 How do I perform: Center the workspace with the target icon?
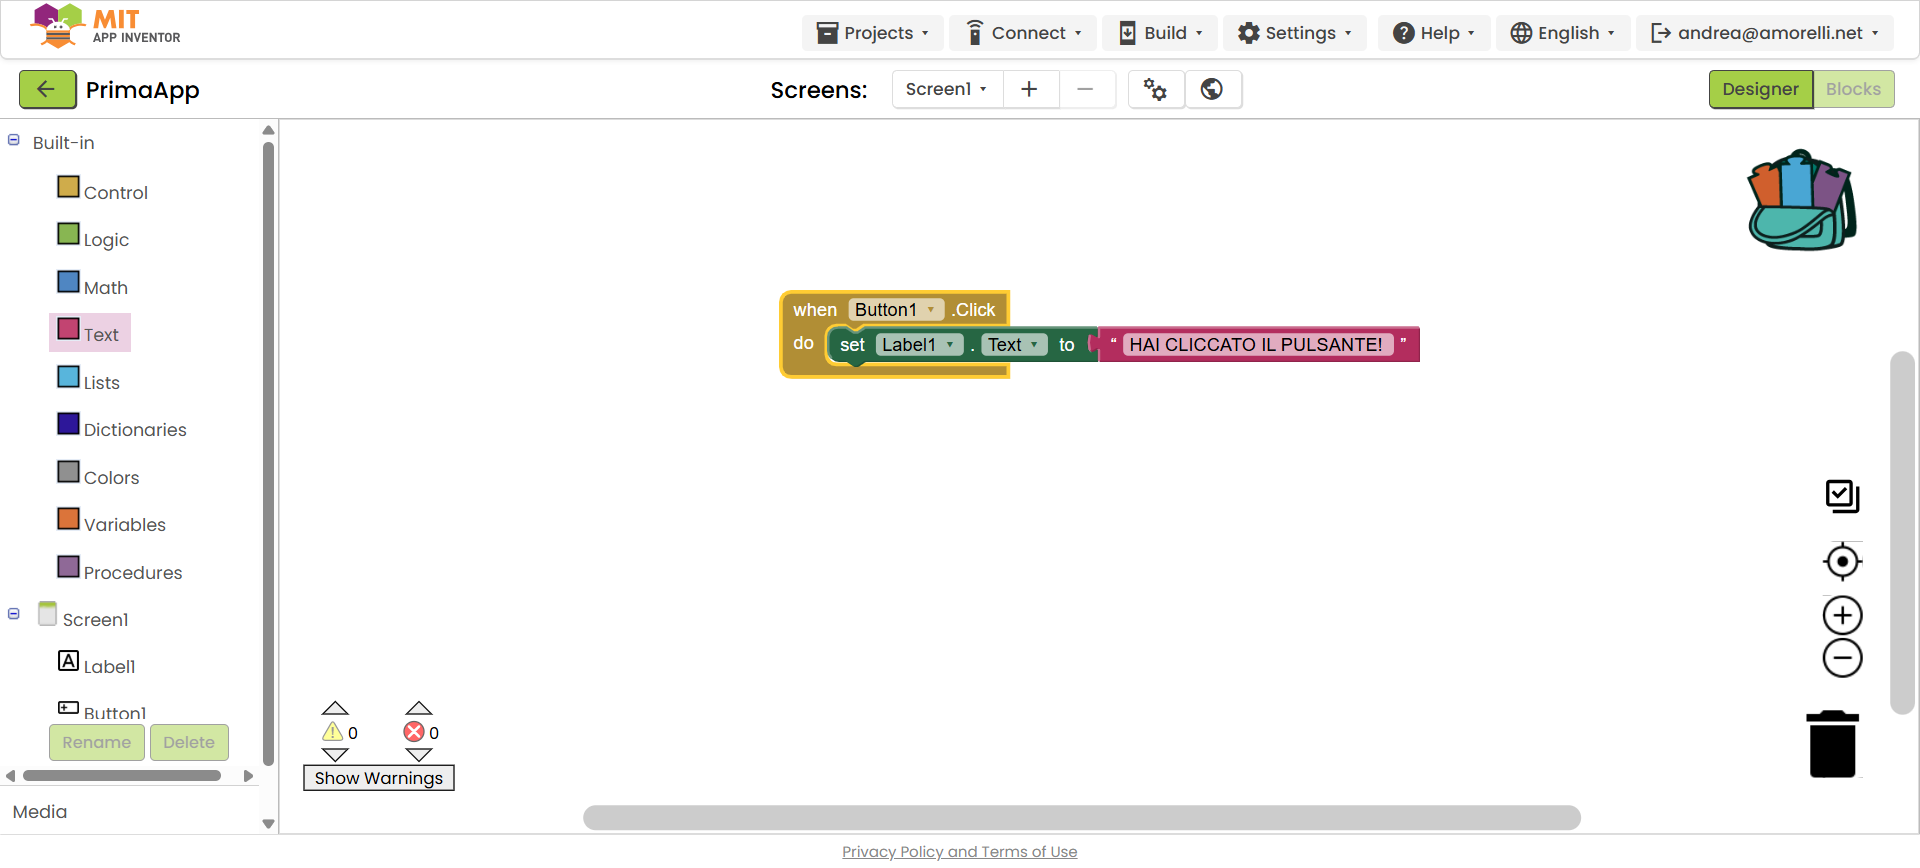(x=1842, y=562)
